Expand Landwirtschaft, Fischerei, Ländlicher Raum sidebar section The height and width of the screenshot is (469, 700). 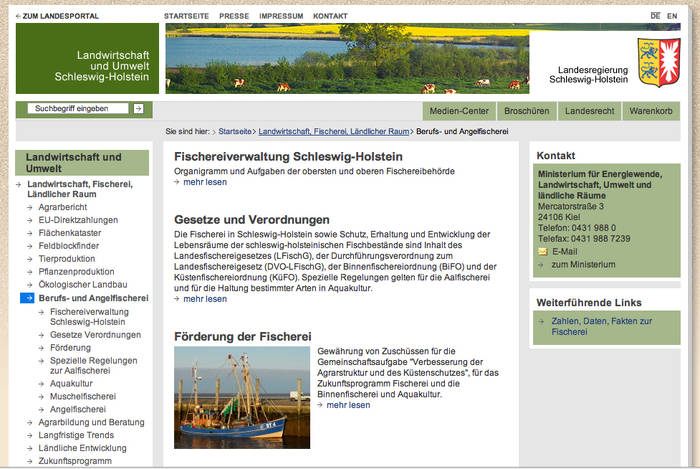click(x=80, y=189)
